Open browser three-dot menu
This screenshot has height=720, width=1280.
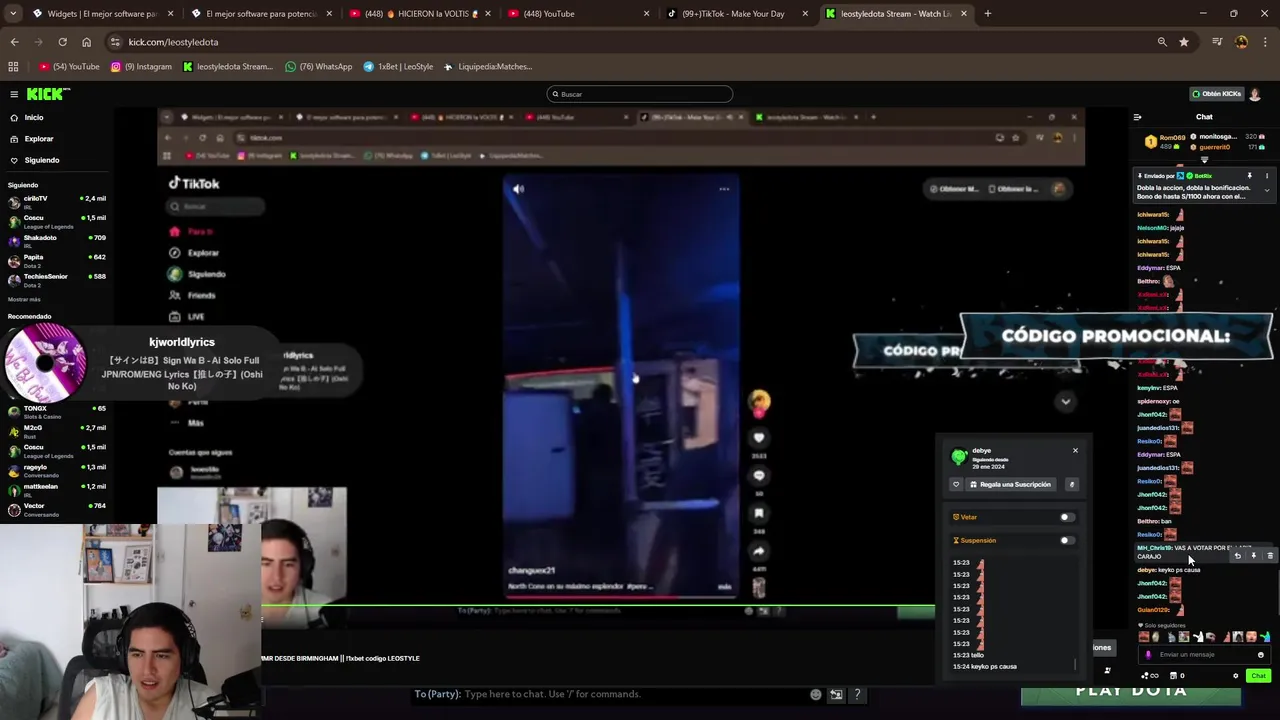tap(1265, 42)
